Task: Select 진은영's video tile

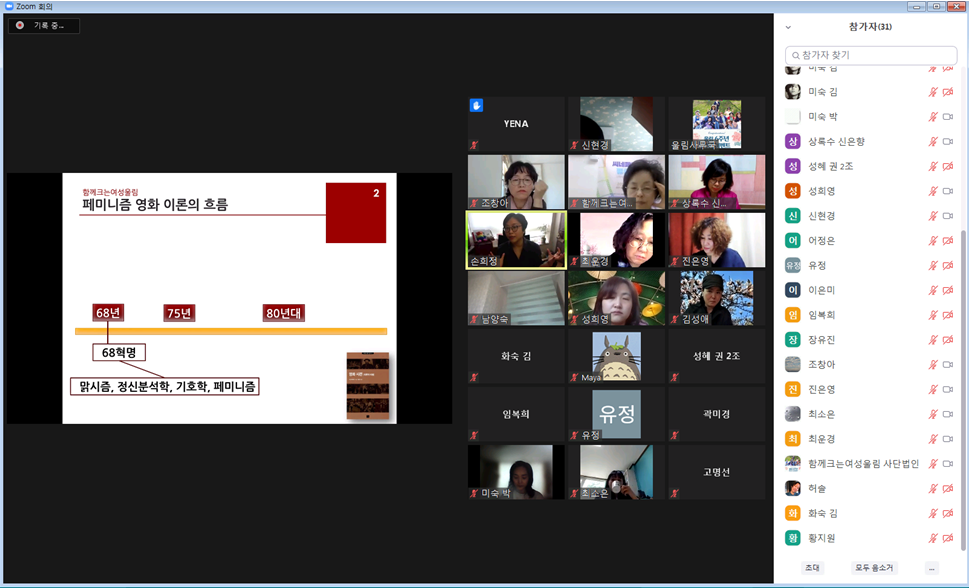Action: (716, 240)
